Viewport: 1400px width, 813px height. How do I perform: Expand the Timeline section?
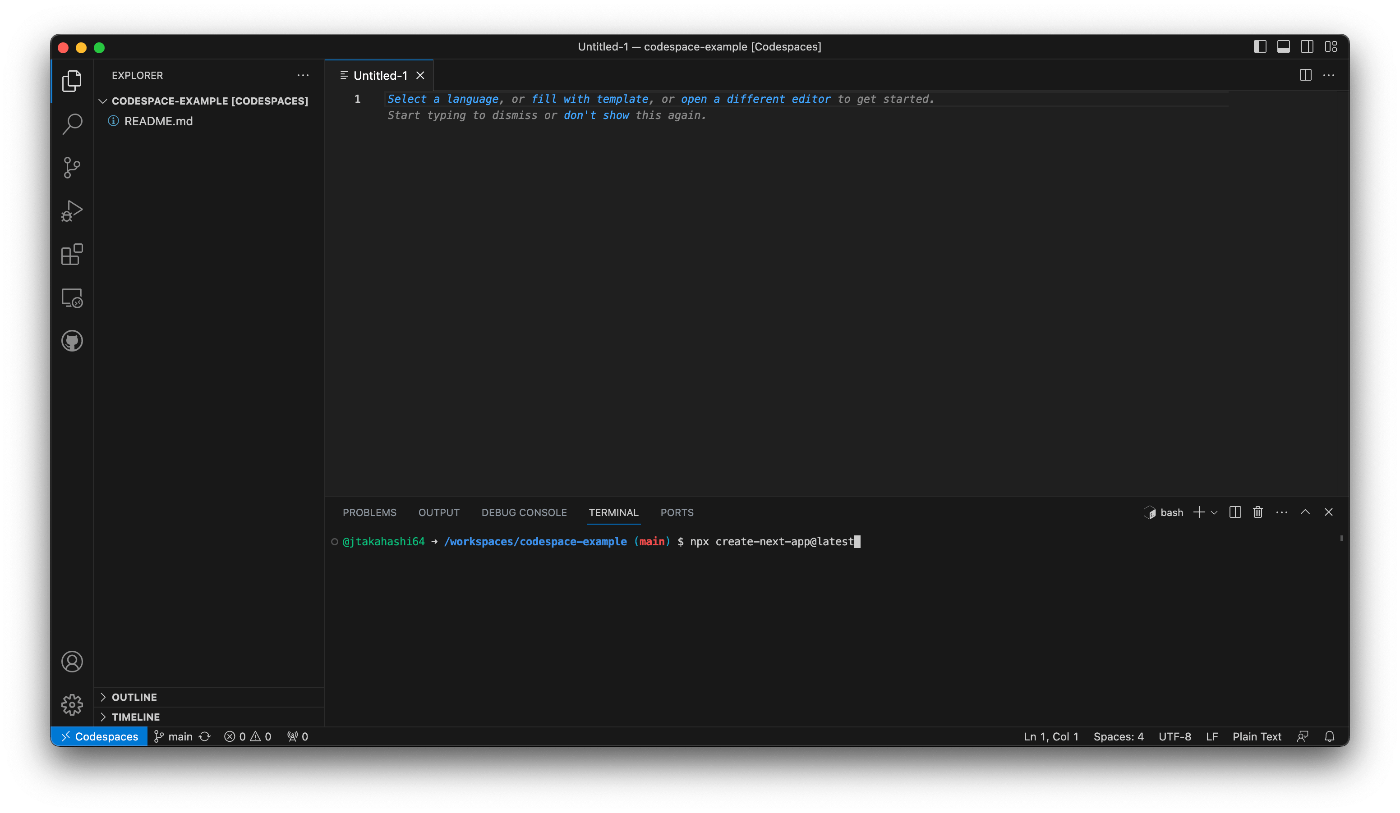tap(209, 717)
